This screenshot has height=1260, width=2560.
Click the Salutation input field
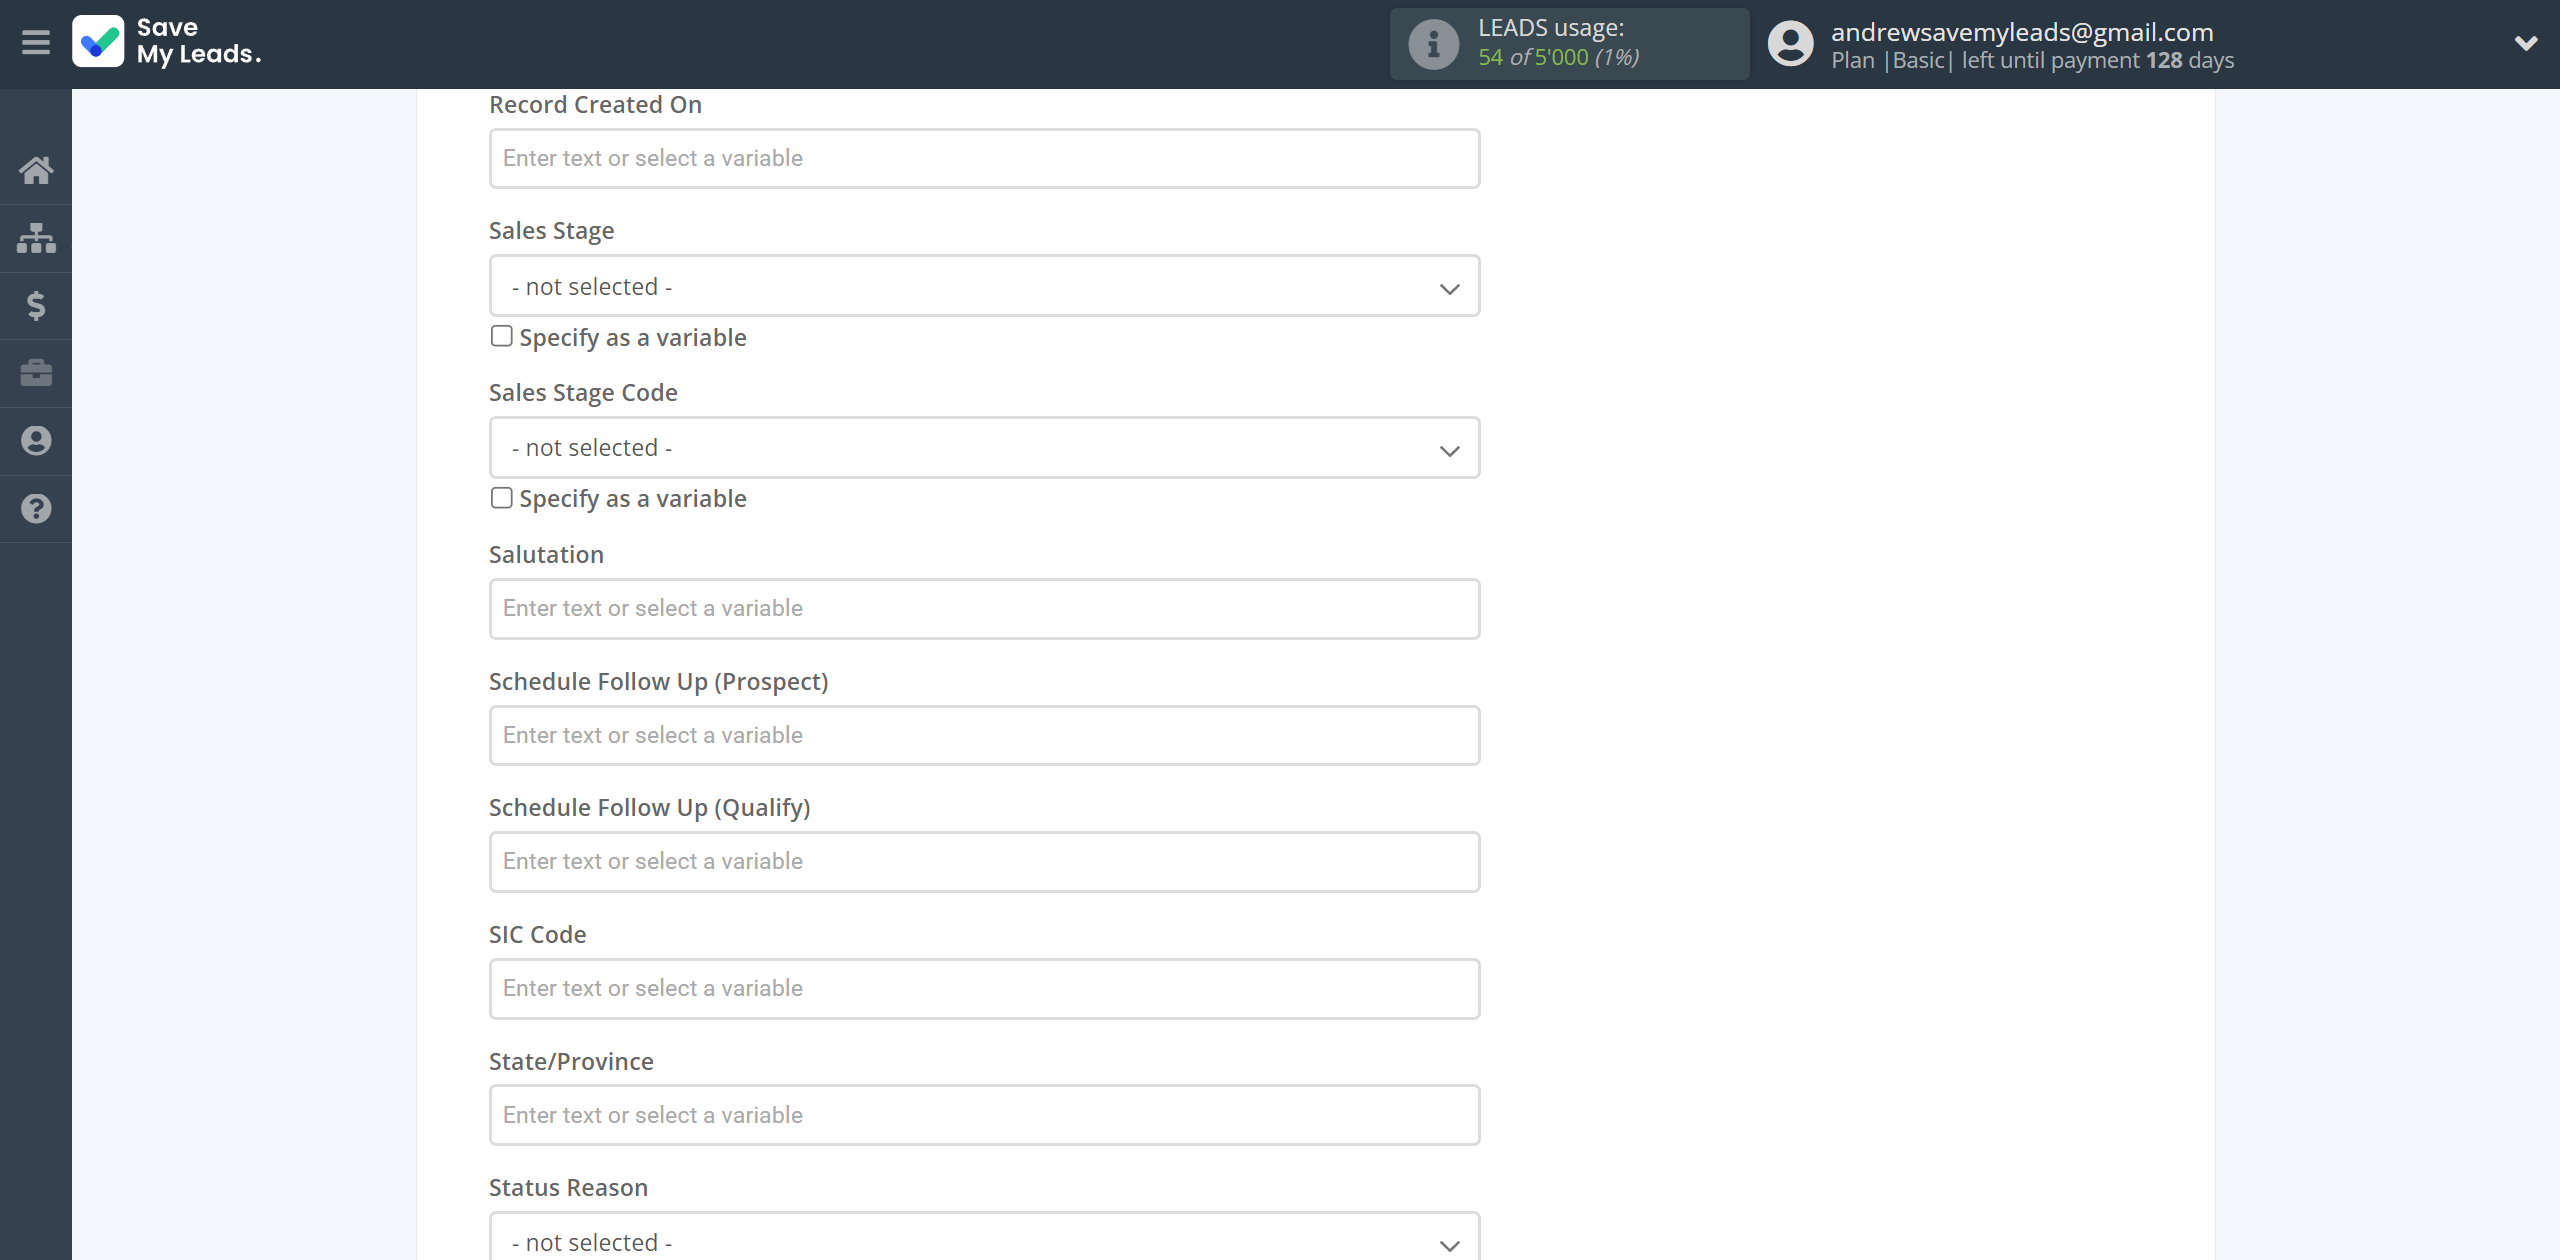983,607
